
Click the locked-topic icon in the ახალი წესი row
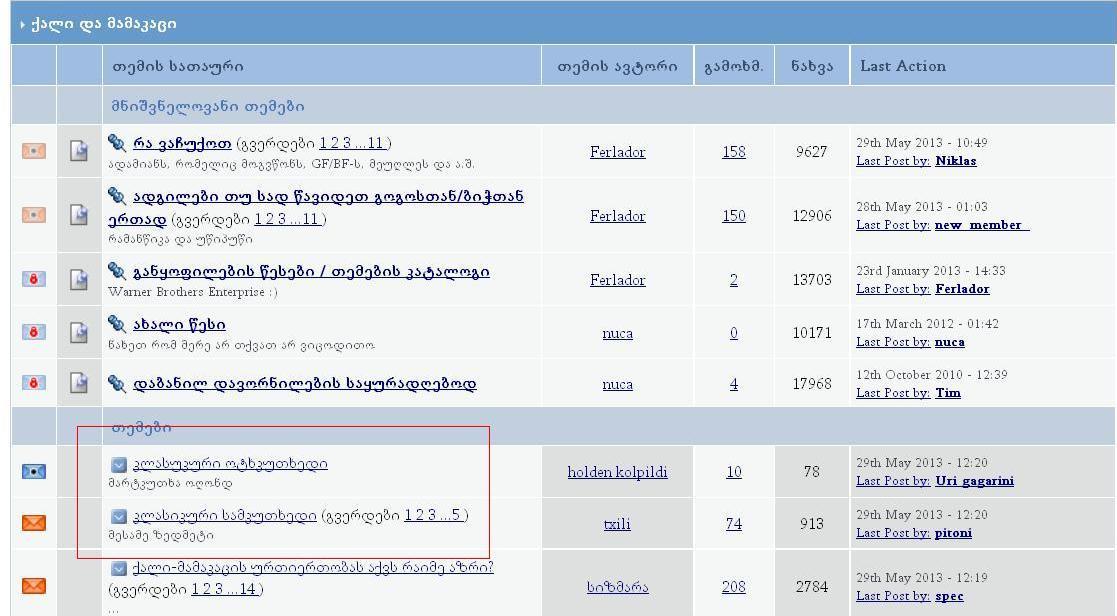pos(33,332)
